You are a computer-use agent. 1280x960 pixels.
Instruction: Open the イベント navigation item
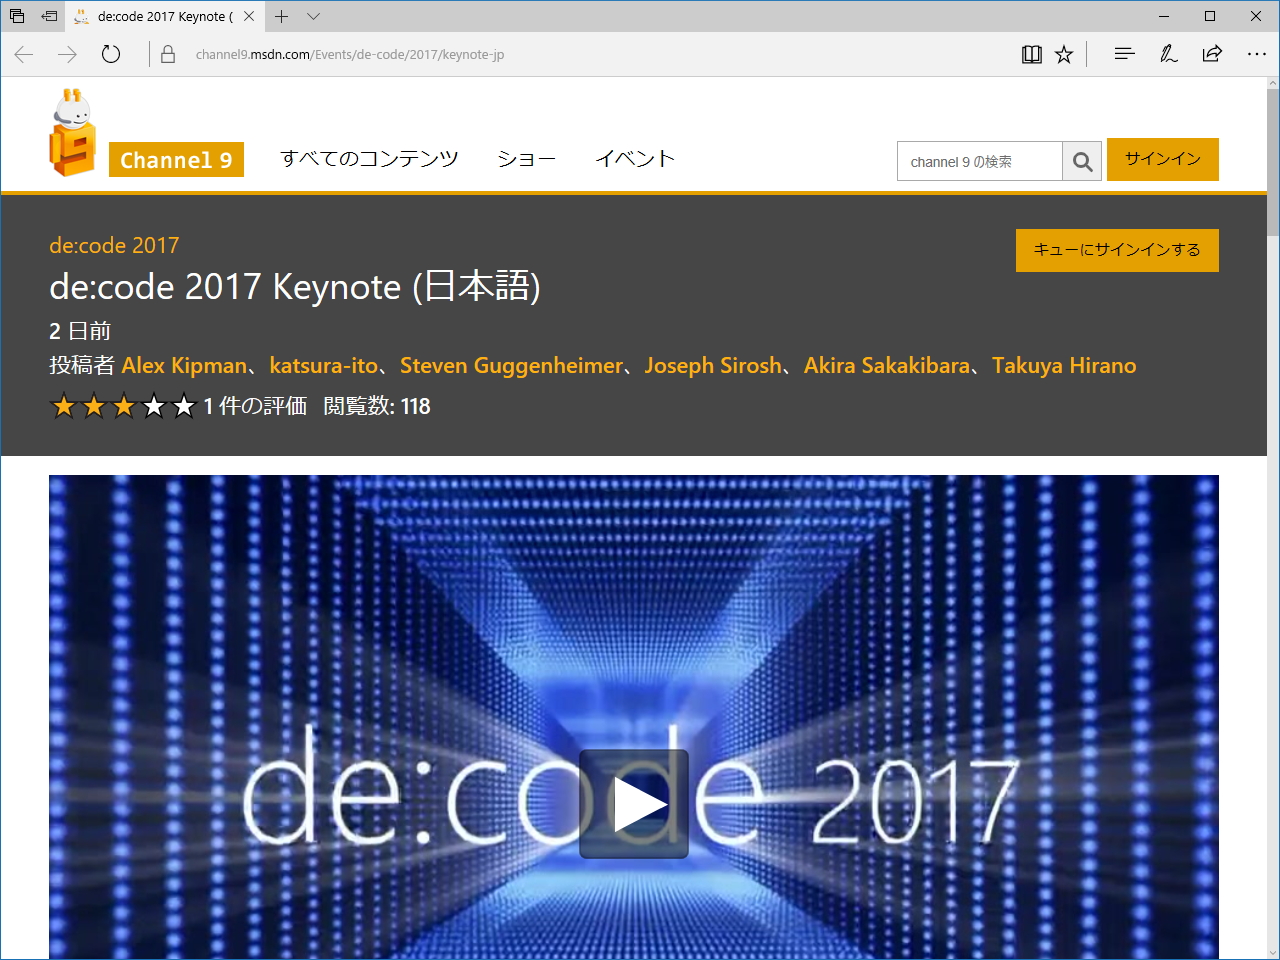coord(635,158)
